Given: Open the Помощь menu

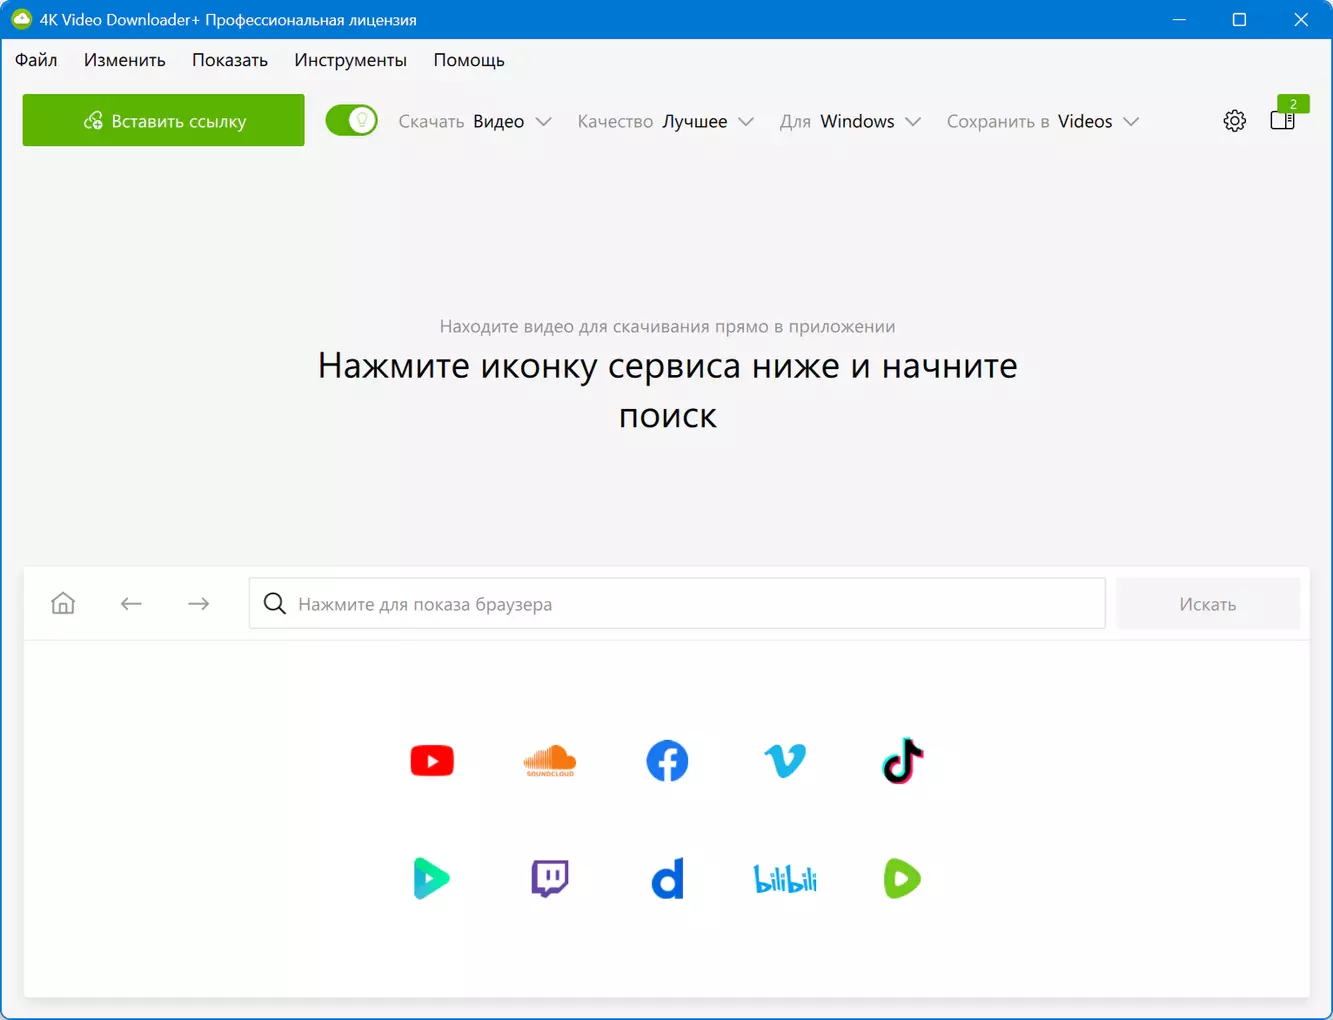Looking at the screenshot, I should (469, 60).
